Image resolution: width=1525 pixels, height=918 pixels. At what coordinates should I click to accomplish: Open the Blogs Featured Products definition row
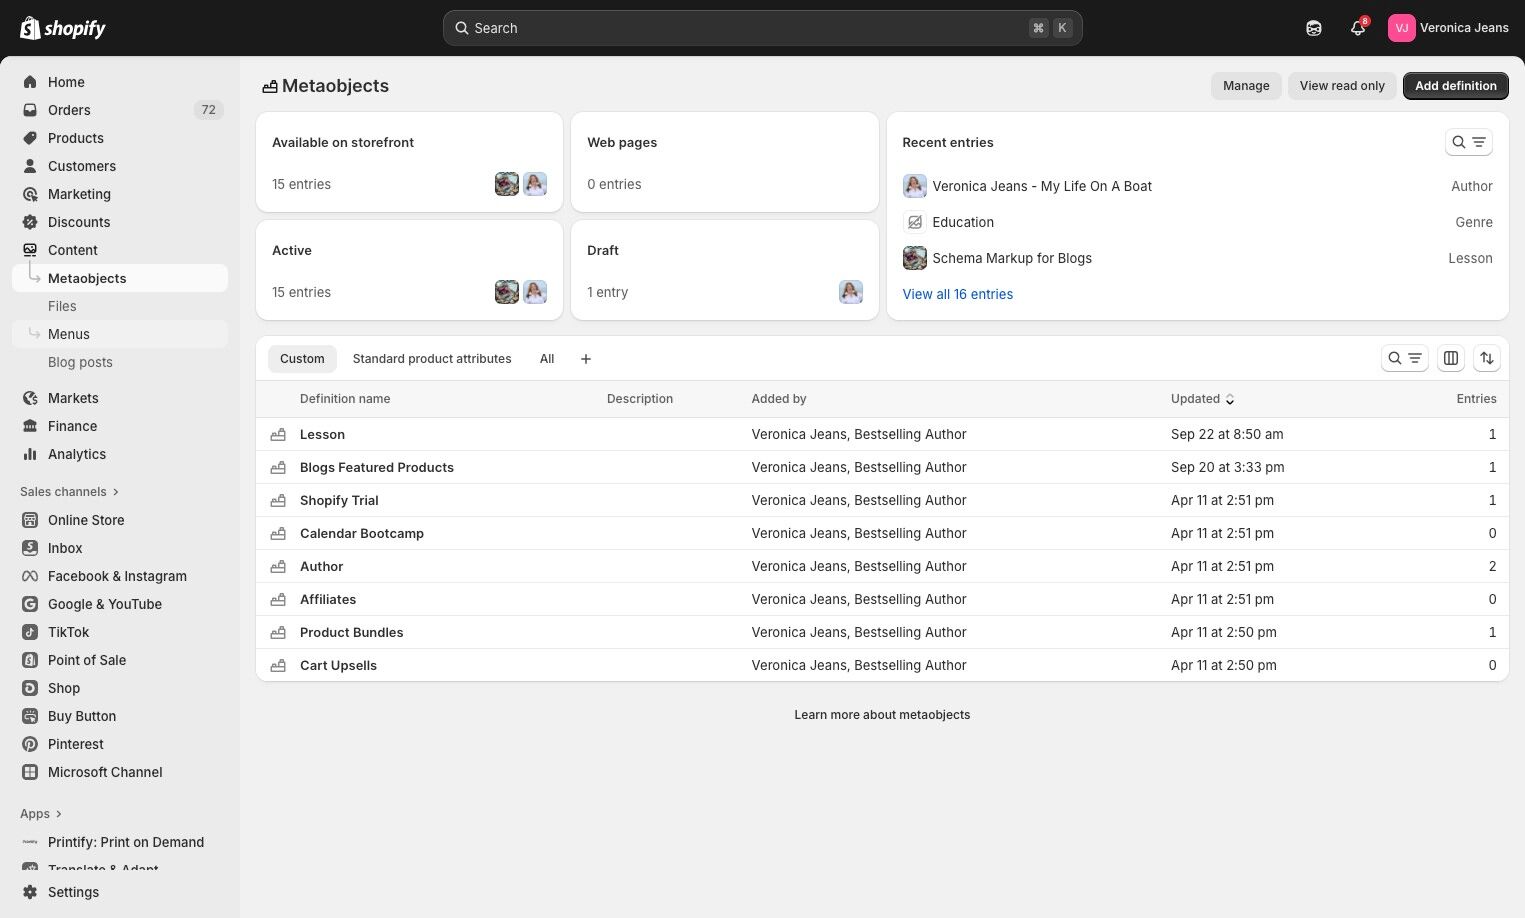coord(377,467)
